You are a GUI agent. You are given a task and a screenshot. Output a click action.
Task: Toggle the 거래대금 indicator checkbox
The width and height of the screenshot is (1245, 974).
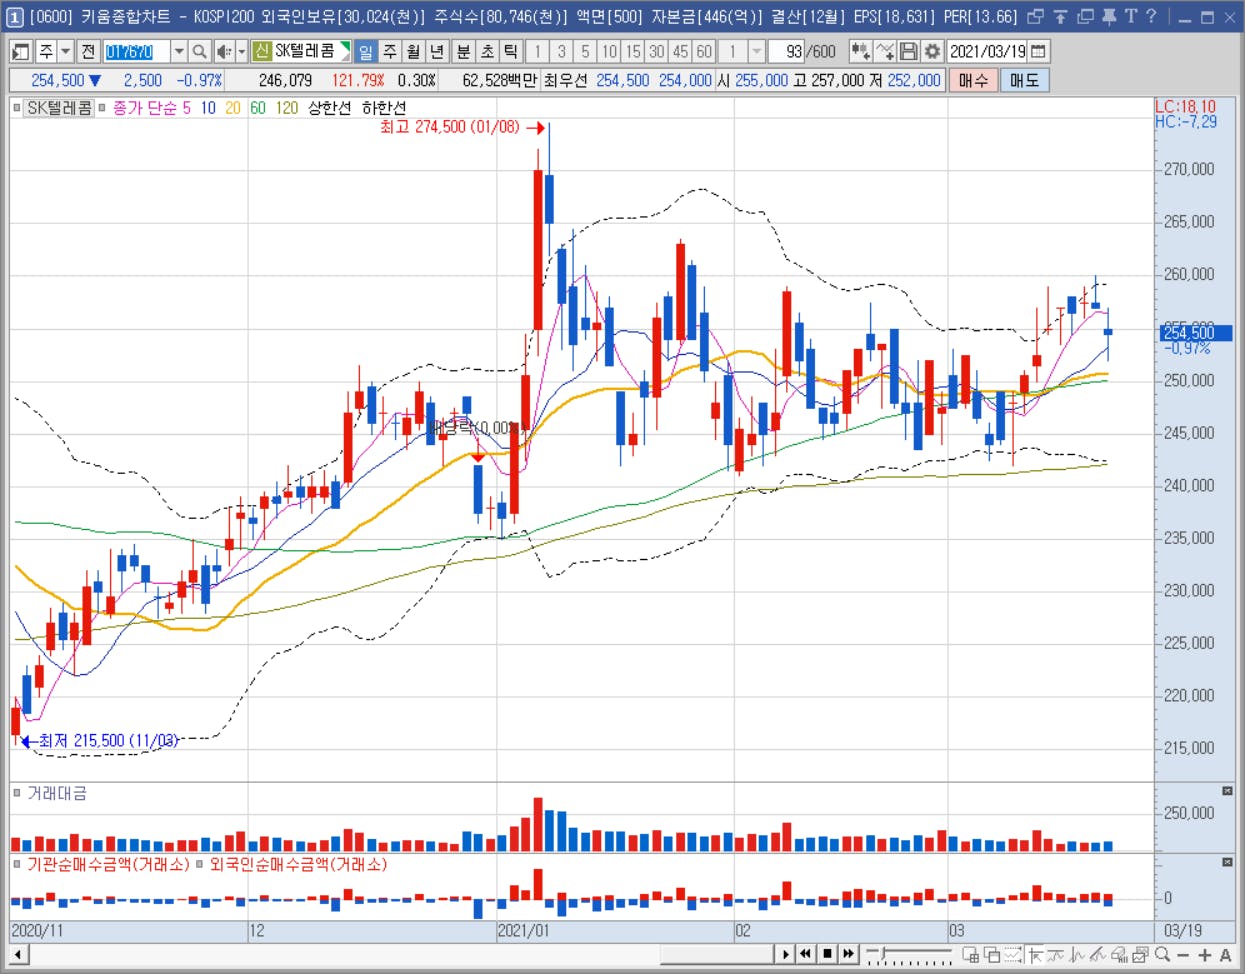coord(17,793)
